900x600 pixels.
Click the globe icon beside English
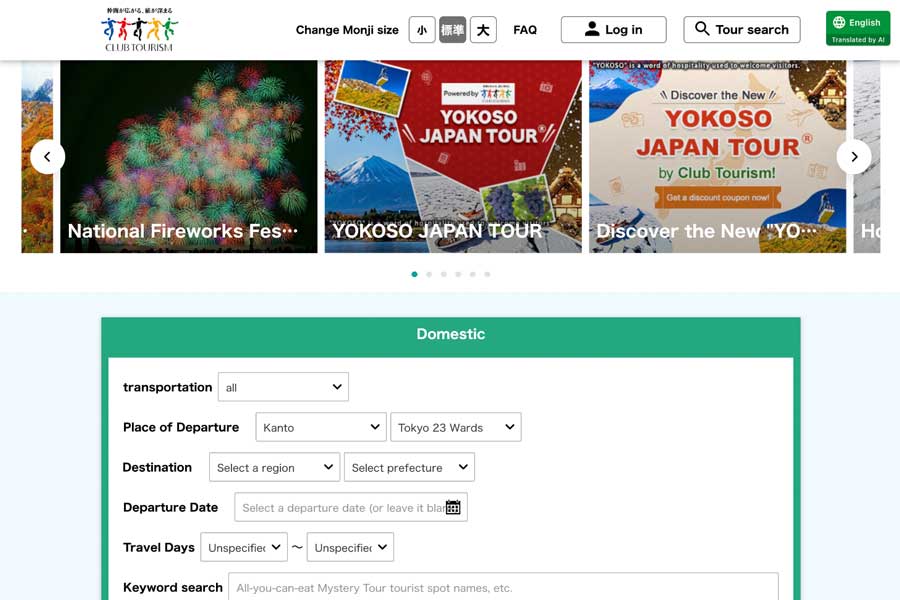[839, 22]
